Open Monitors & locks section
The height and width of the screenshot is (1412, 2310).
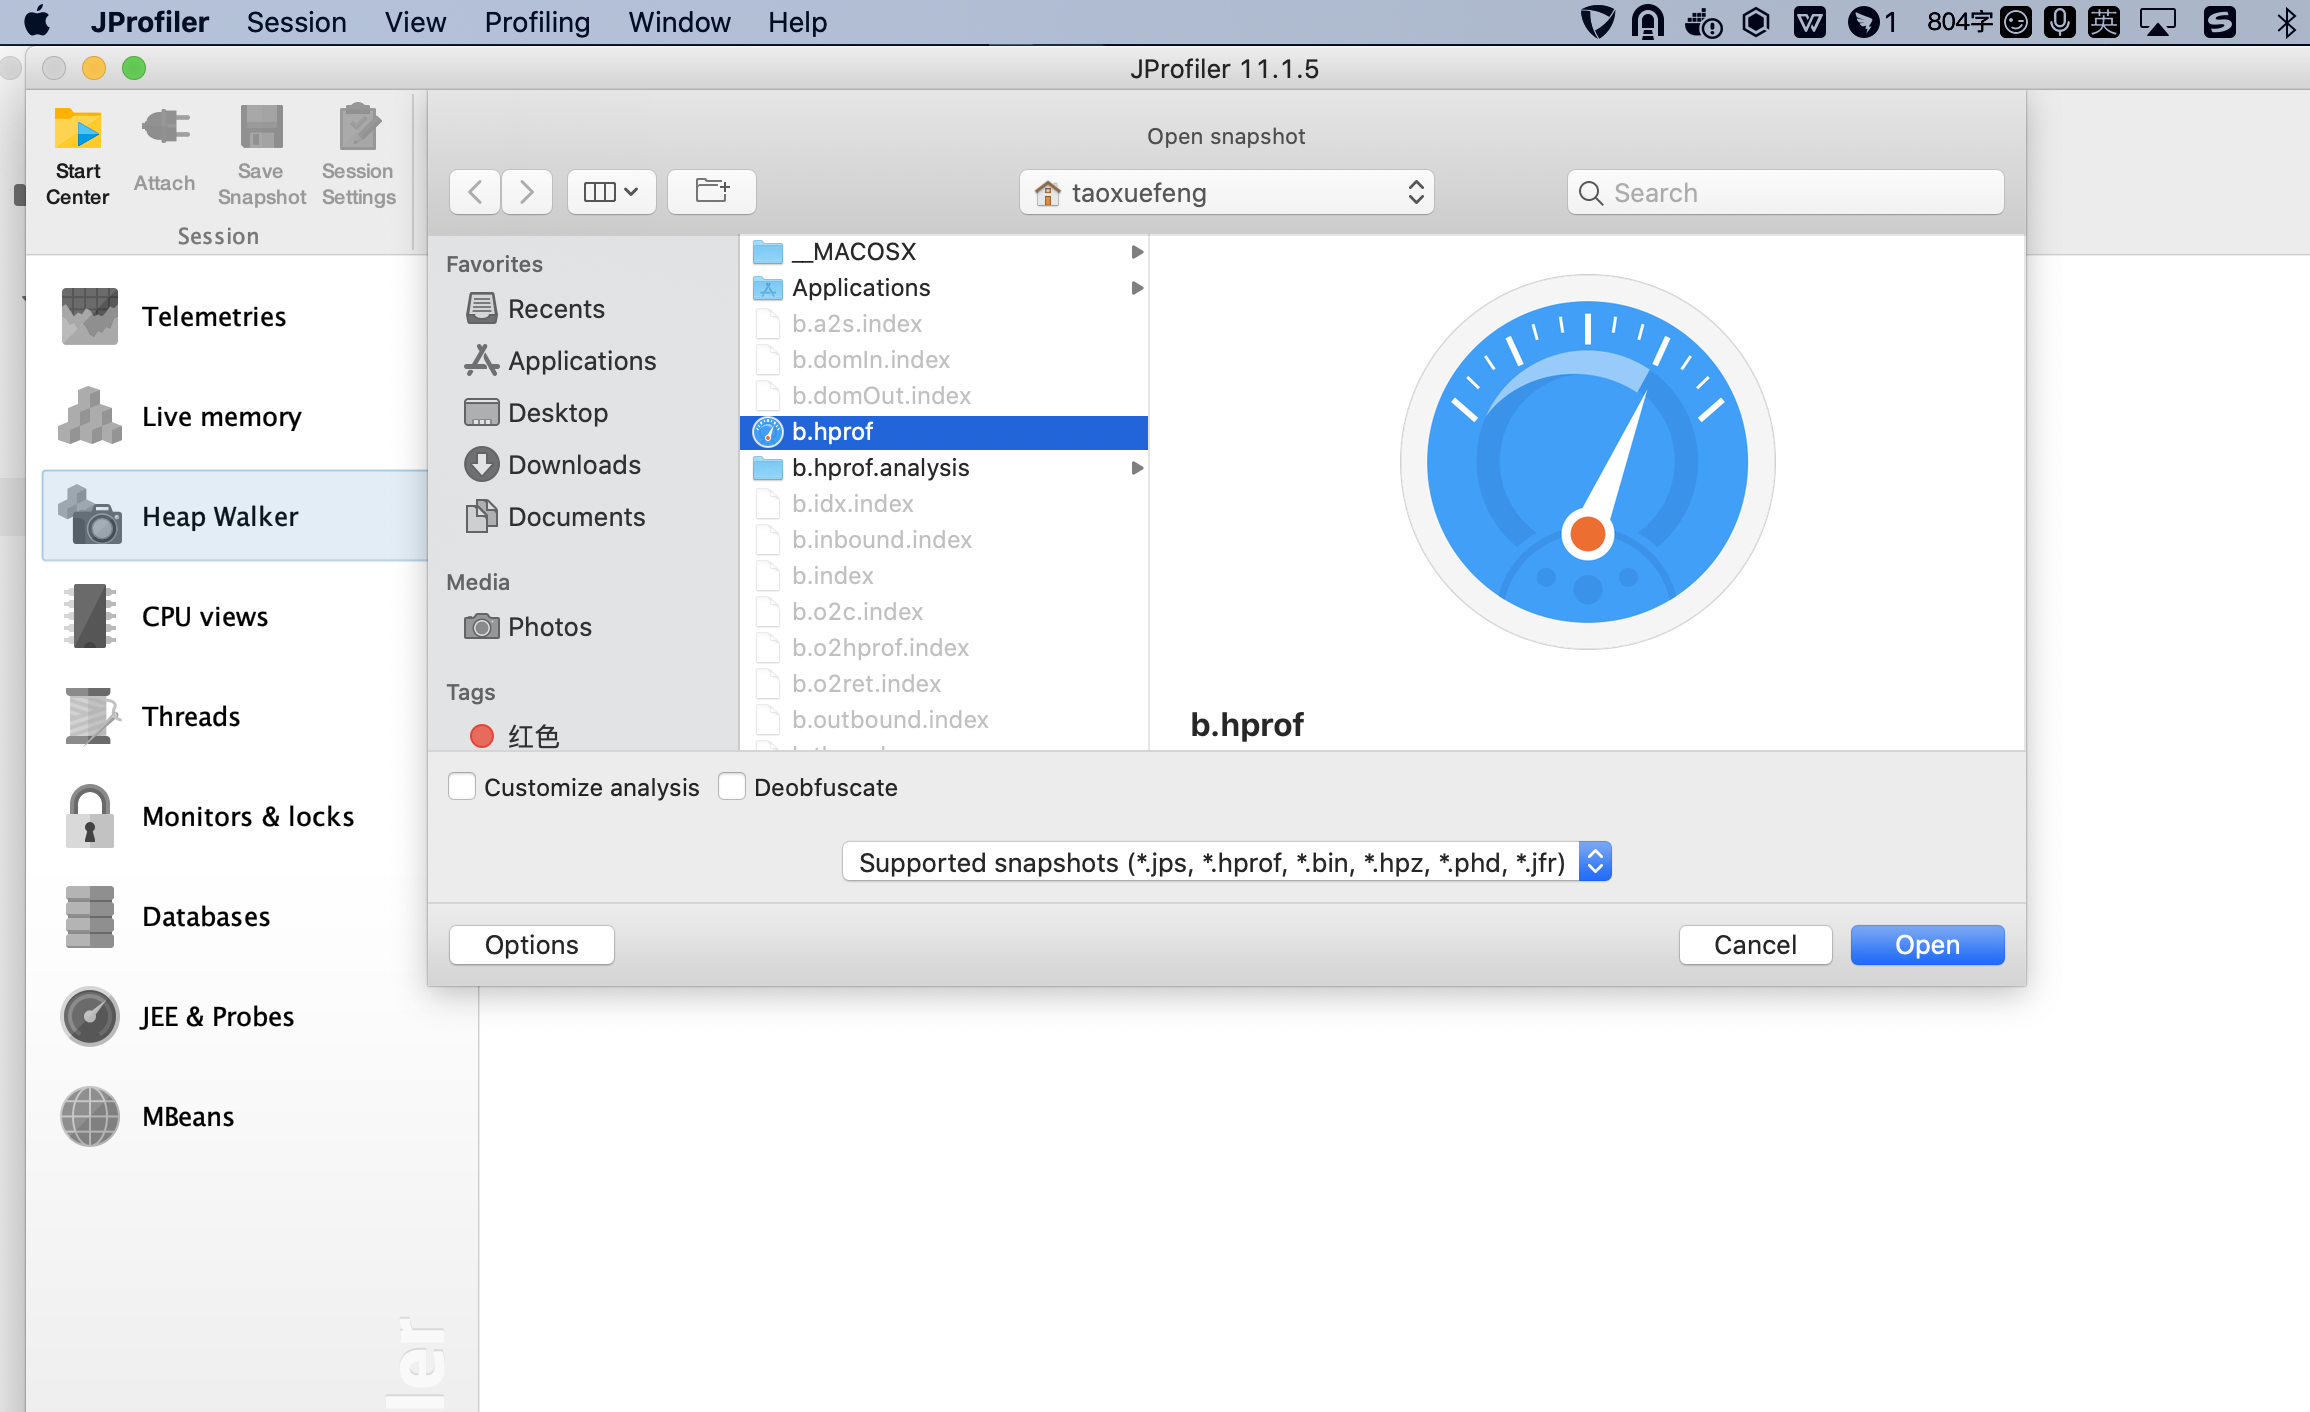[x=248, y=816]
